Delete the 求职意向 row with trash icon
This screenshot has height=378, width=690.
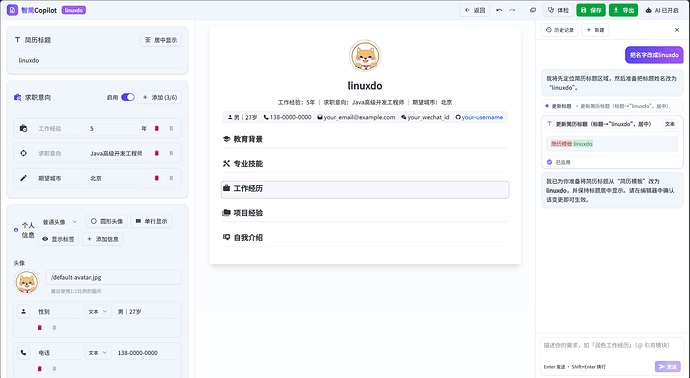click(157, 153)
